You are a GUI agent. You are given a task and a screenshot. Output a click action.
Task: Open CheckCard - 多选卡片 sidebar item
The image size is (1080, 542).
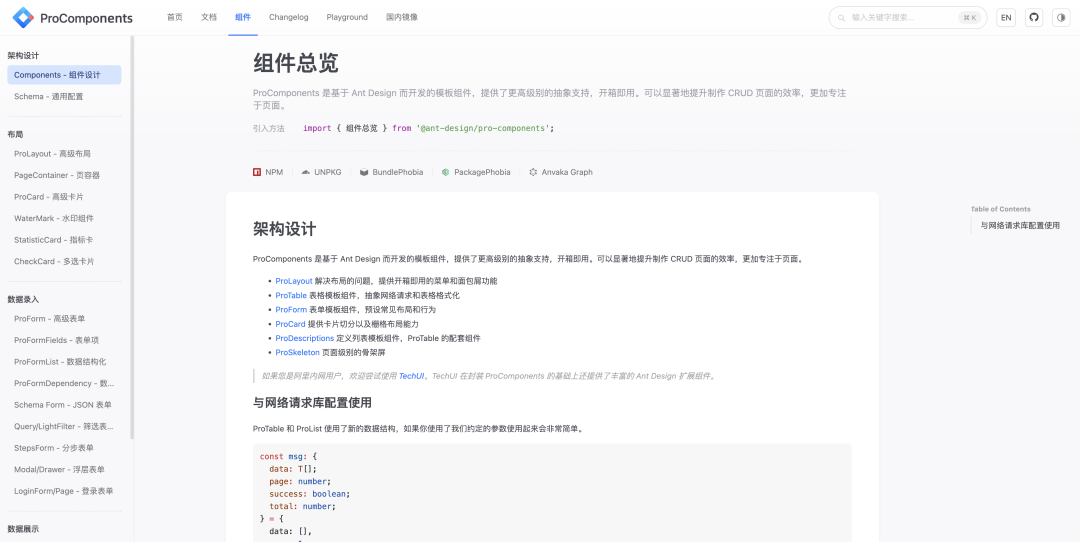(64, 261)
